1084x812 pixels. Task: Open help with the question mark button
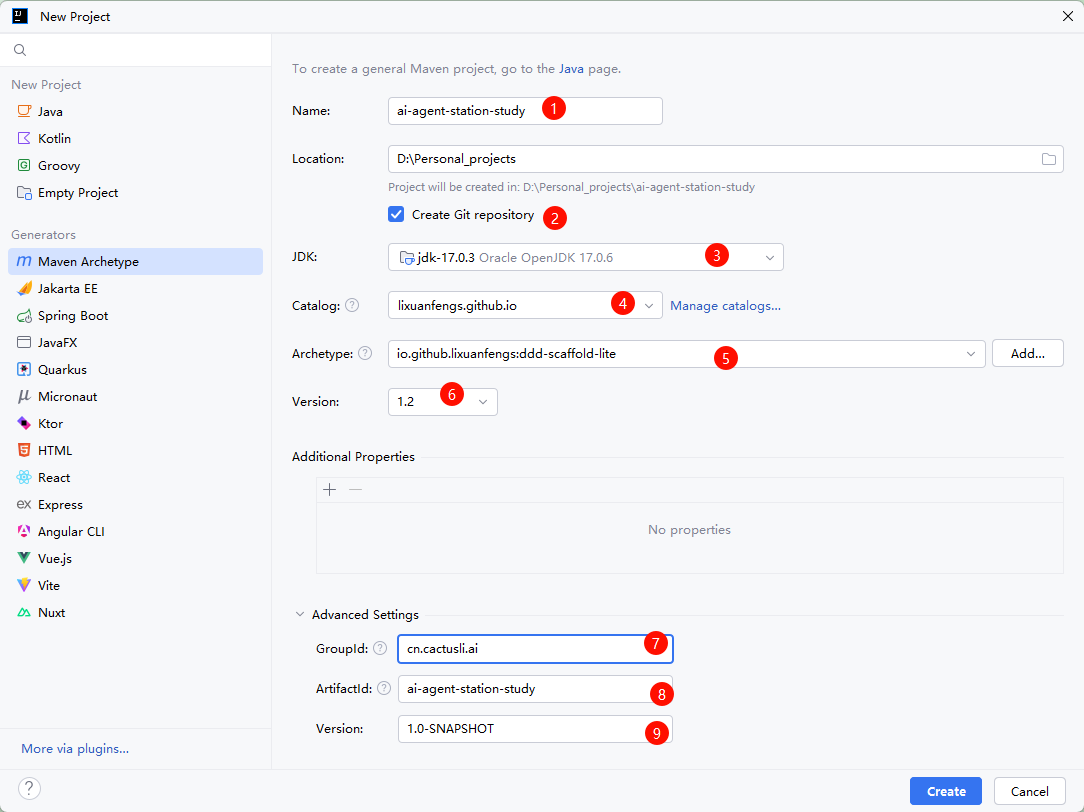30,788
